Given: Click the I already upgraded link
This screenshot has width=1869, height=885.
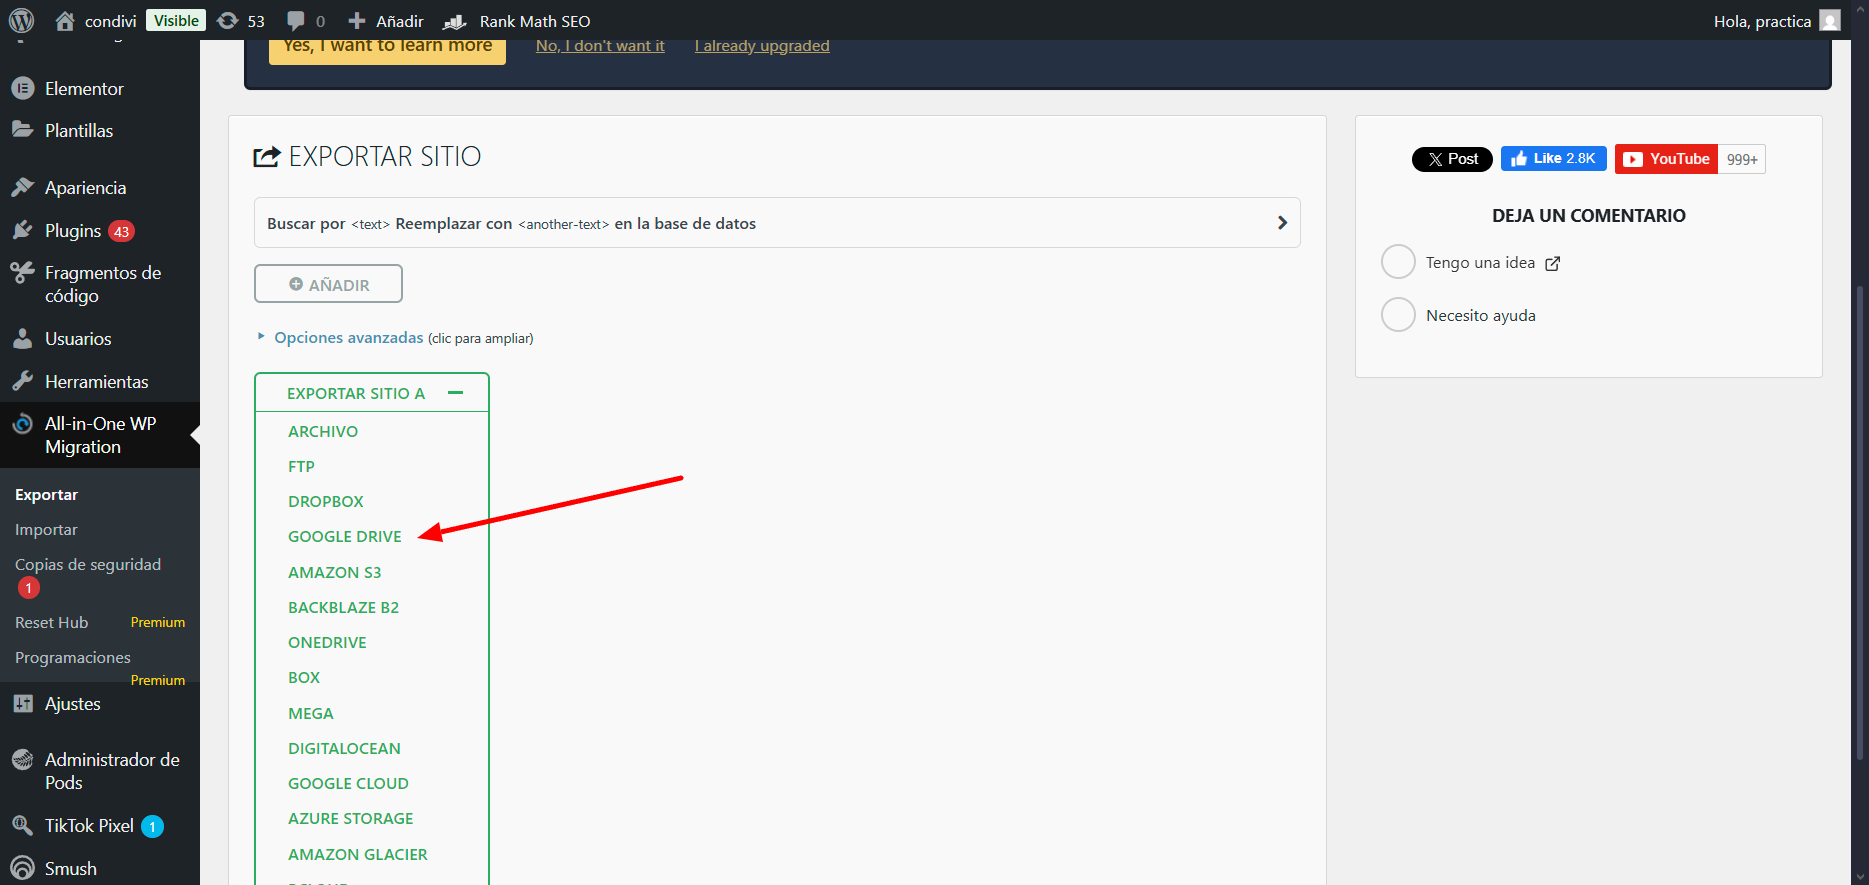Looking at the screenshot, I should 762,45.
